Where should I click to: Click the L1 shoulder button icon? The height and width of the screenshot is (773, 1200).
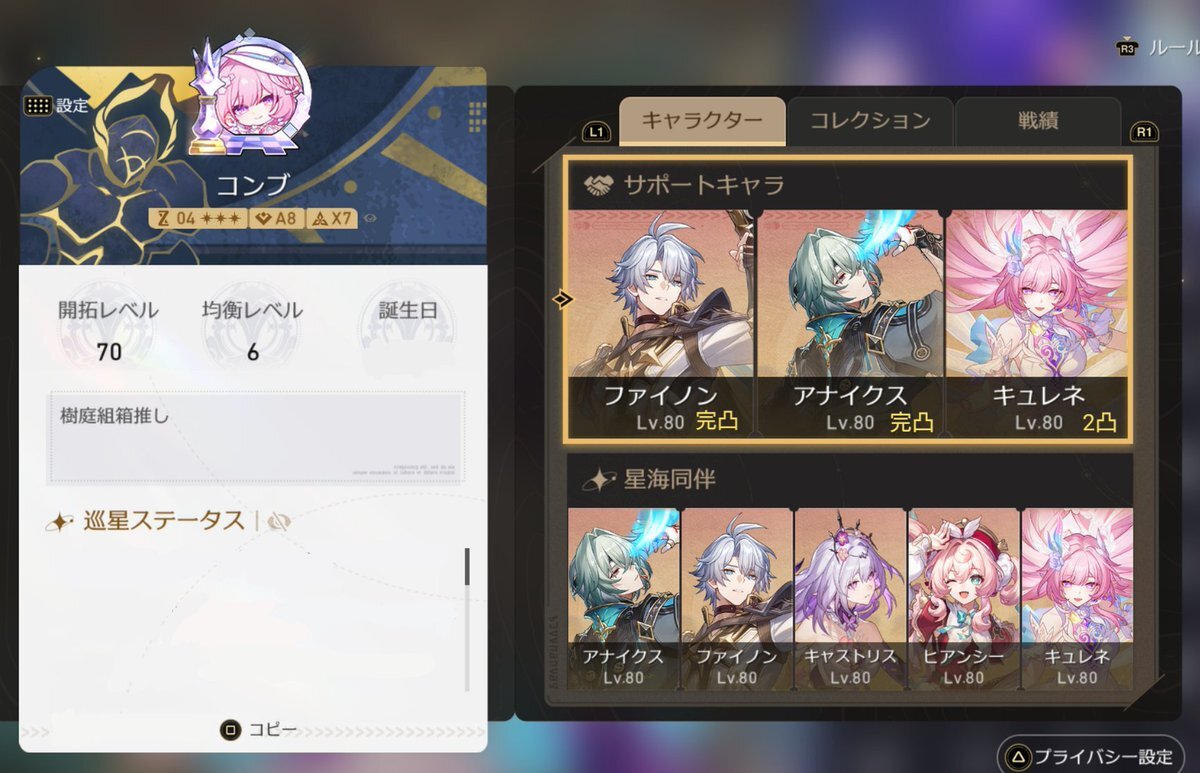[596, 132]
